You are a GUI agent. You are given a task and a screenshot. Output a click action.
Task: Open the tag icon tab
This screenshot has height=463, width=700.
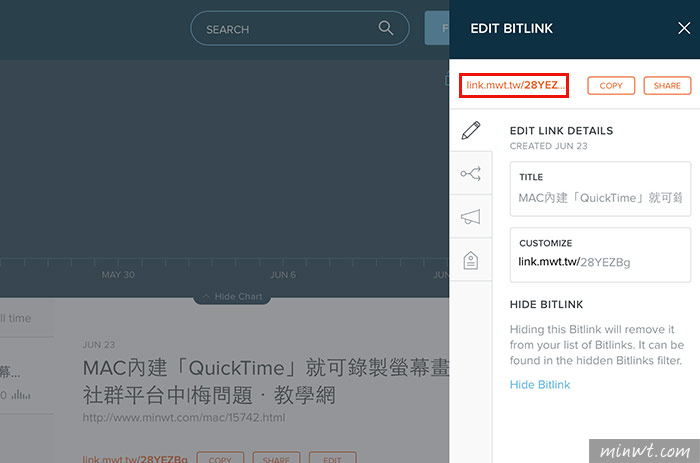tap(471, 260)
